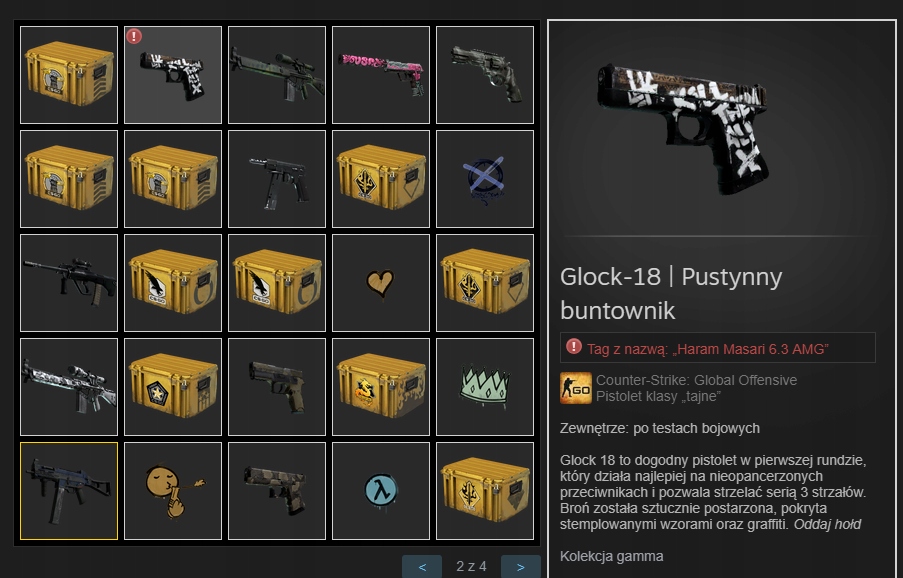Select the UMP-45 item with yellow border

click(x=69, y=491)
